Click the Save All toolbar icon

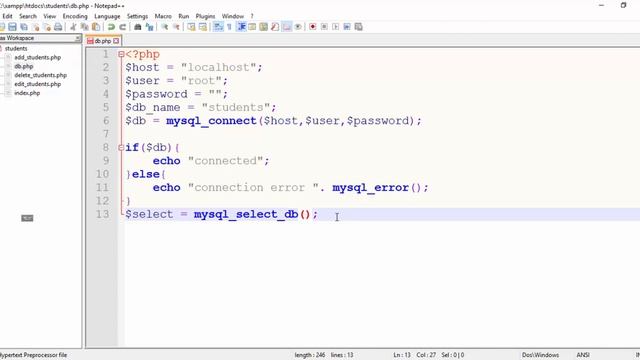[24, 27]
